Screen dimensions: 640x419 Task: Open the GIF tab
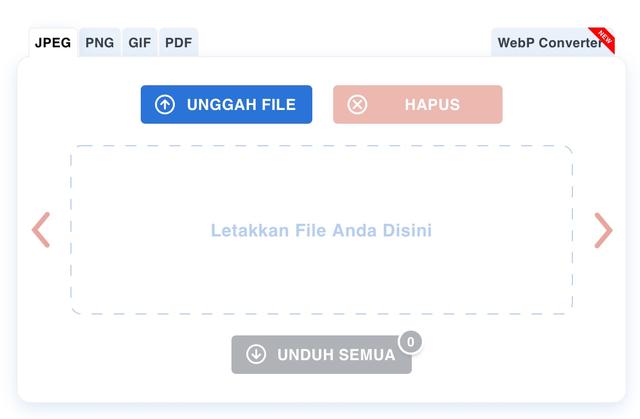tap(140, 42)
